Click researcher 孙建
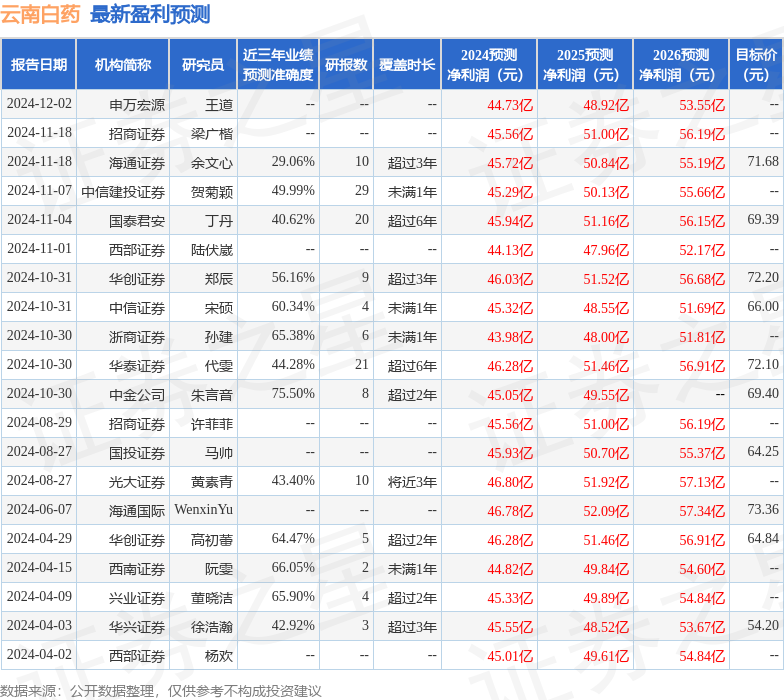Viewport: 784px width, 700px height. (219, 337)
